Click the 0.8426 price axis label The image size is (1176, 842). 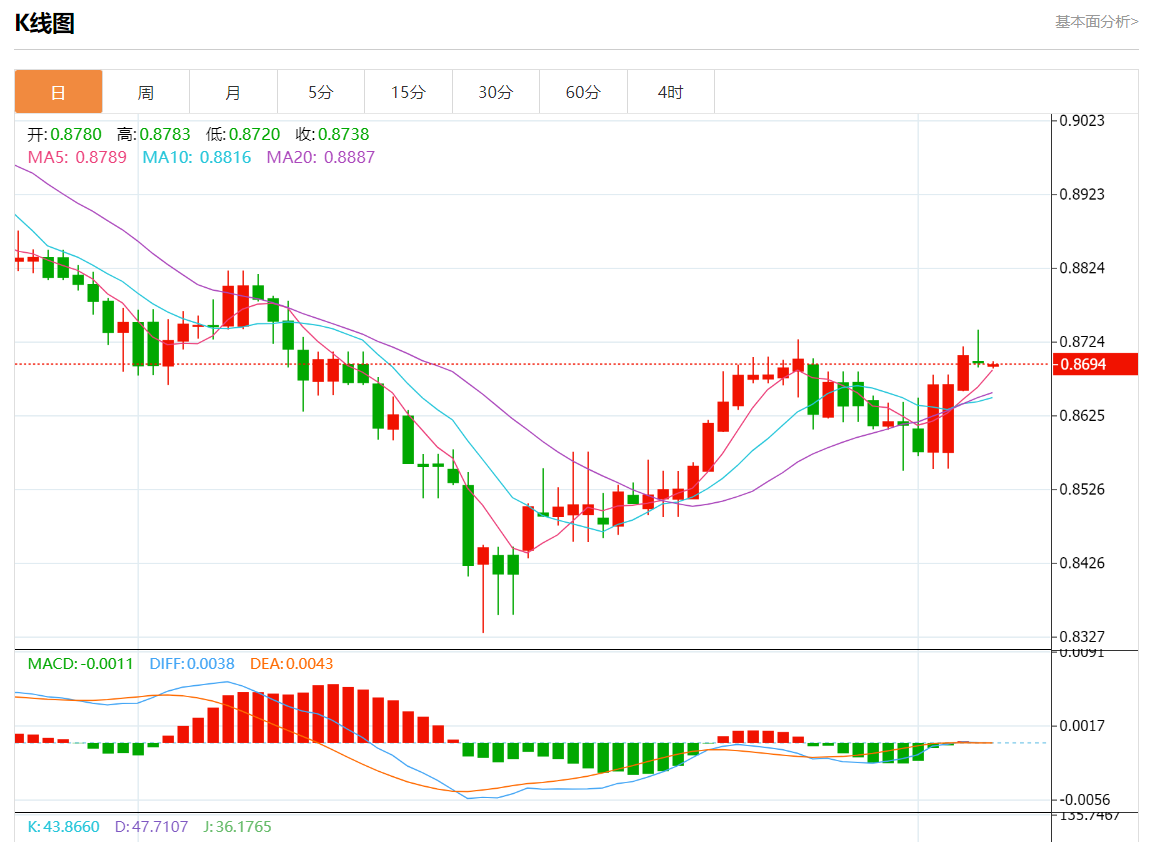point(1082,563)
